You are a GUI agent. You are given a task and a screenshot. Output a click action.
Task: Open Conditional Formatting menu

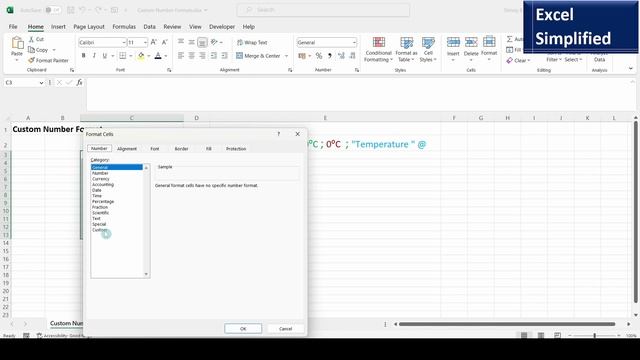click(x=378, y=49)
